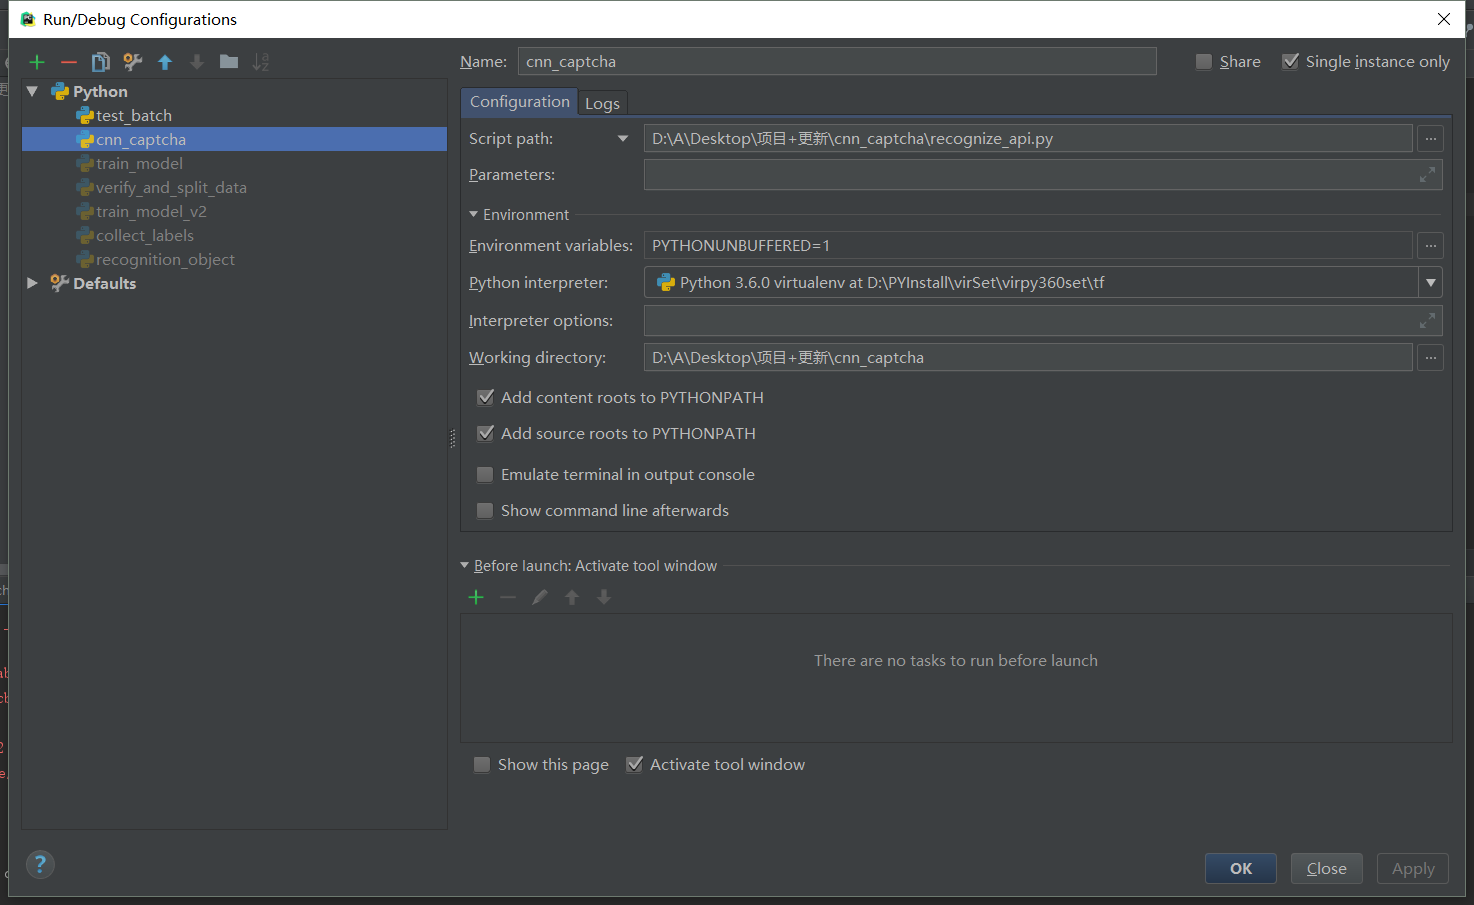Open the Script path type dropdown
Screen dimensions: 1474x905
pyautogui.click(x=623, y=139)
